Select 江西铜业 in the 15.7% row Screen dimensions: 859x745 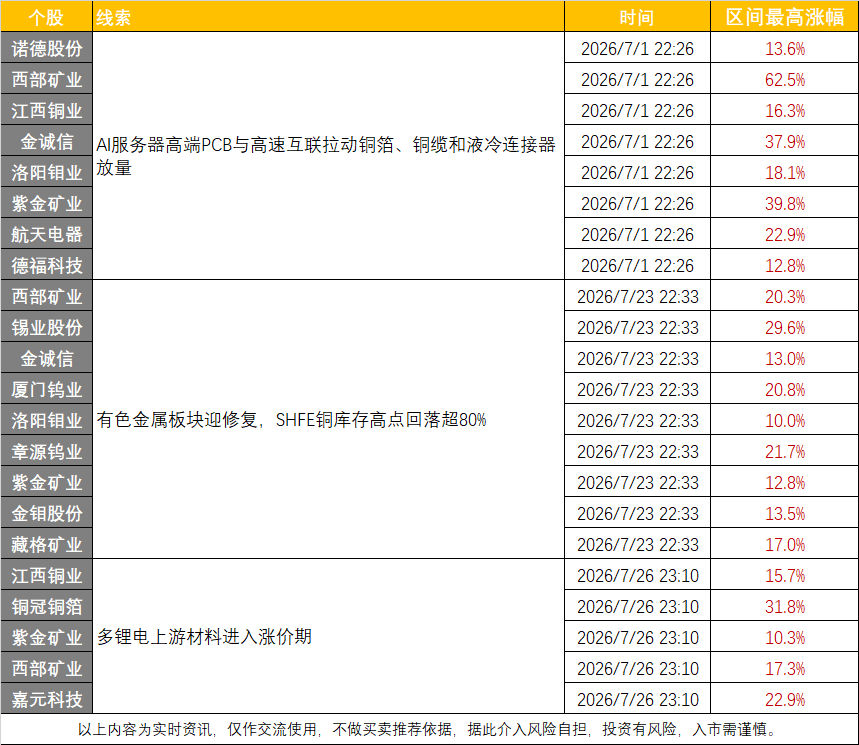[x=47, y=575]
